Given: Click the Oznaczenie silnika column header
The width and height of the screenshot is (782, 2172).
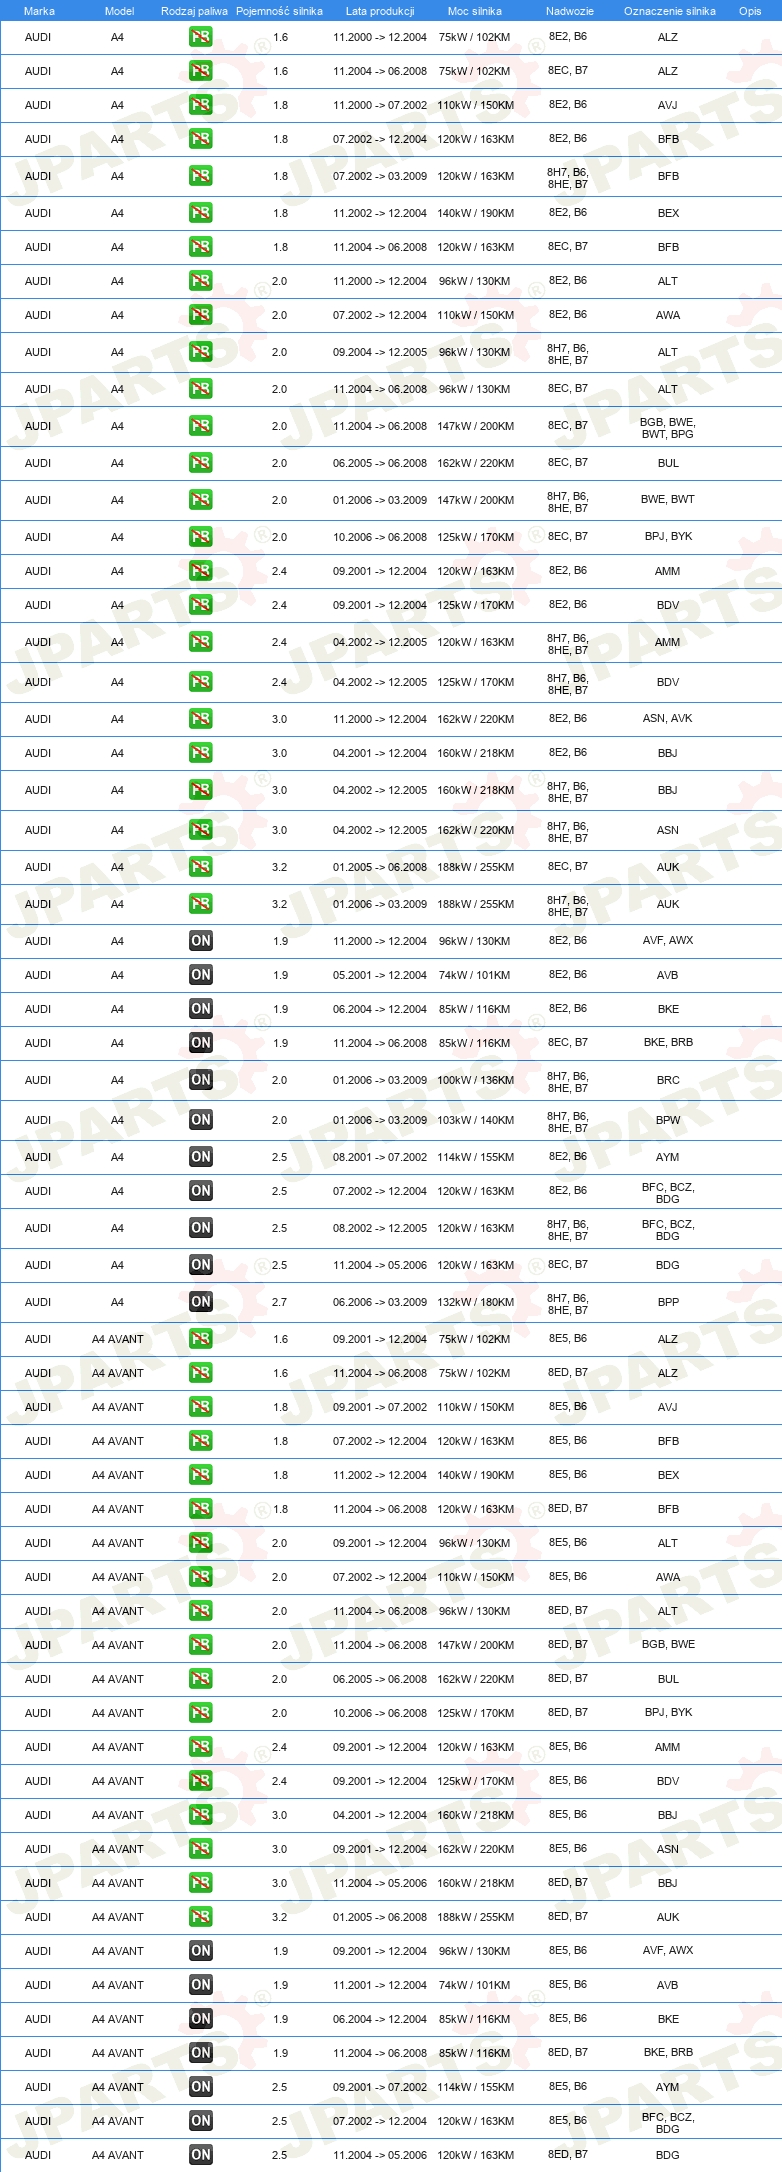Looking at the screenshot, I should (670, 11).
